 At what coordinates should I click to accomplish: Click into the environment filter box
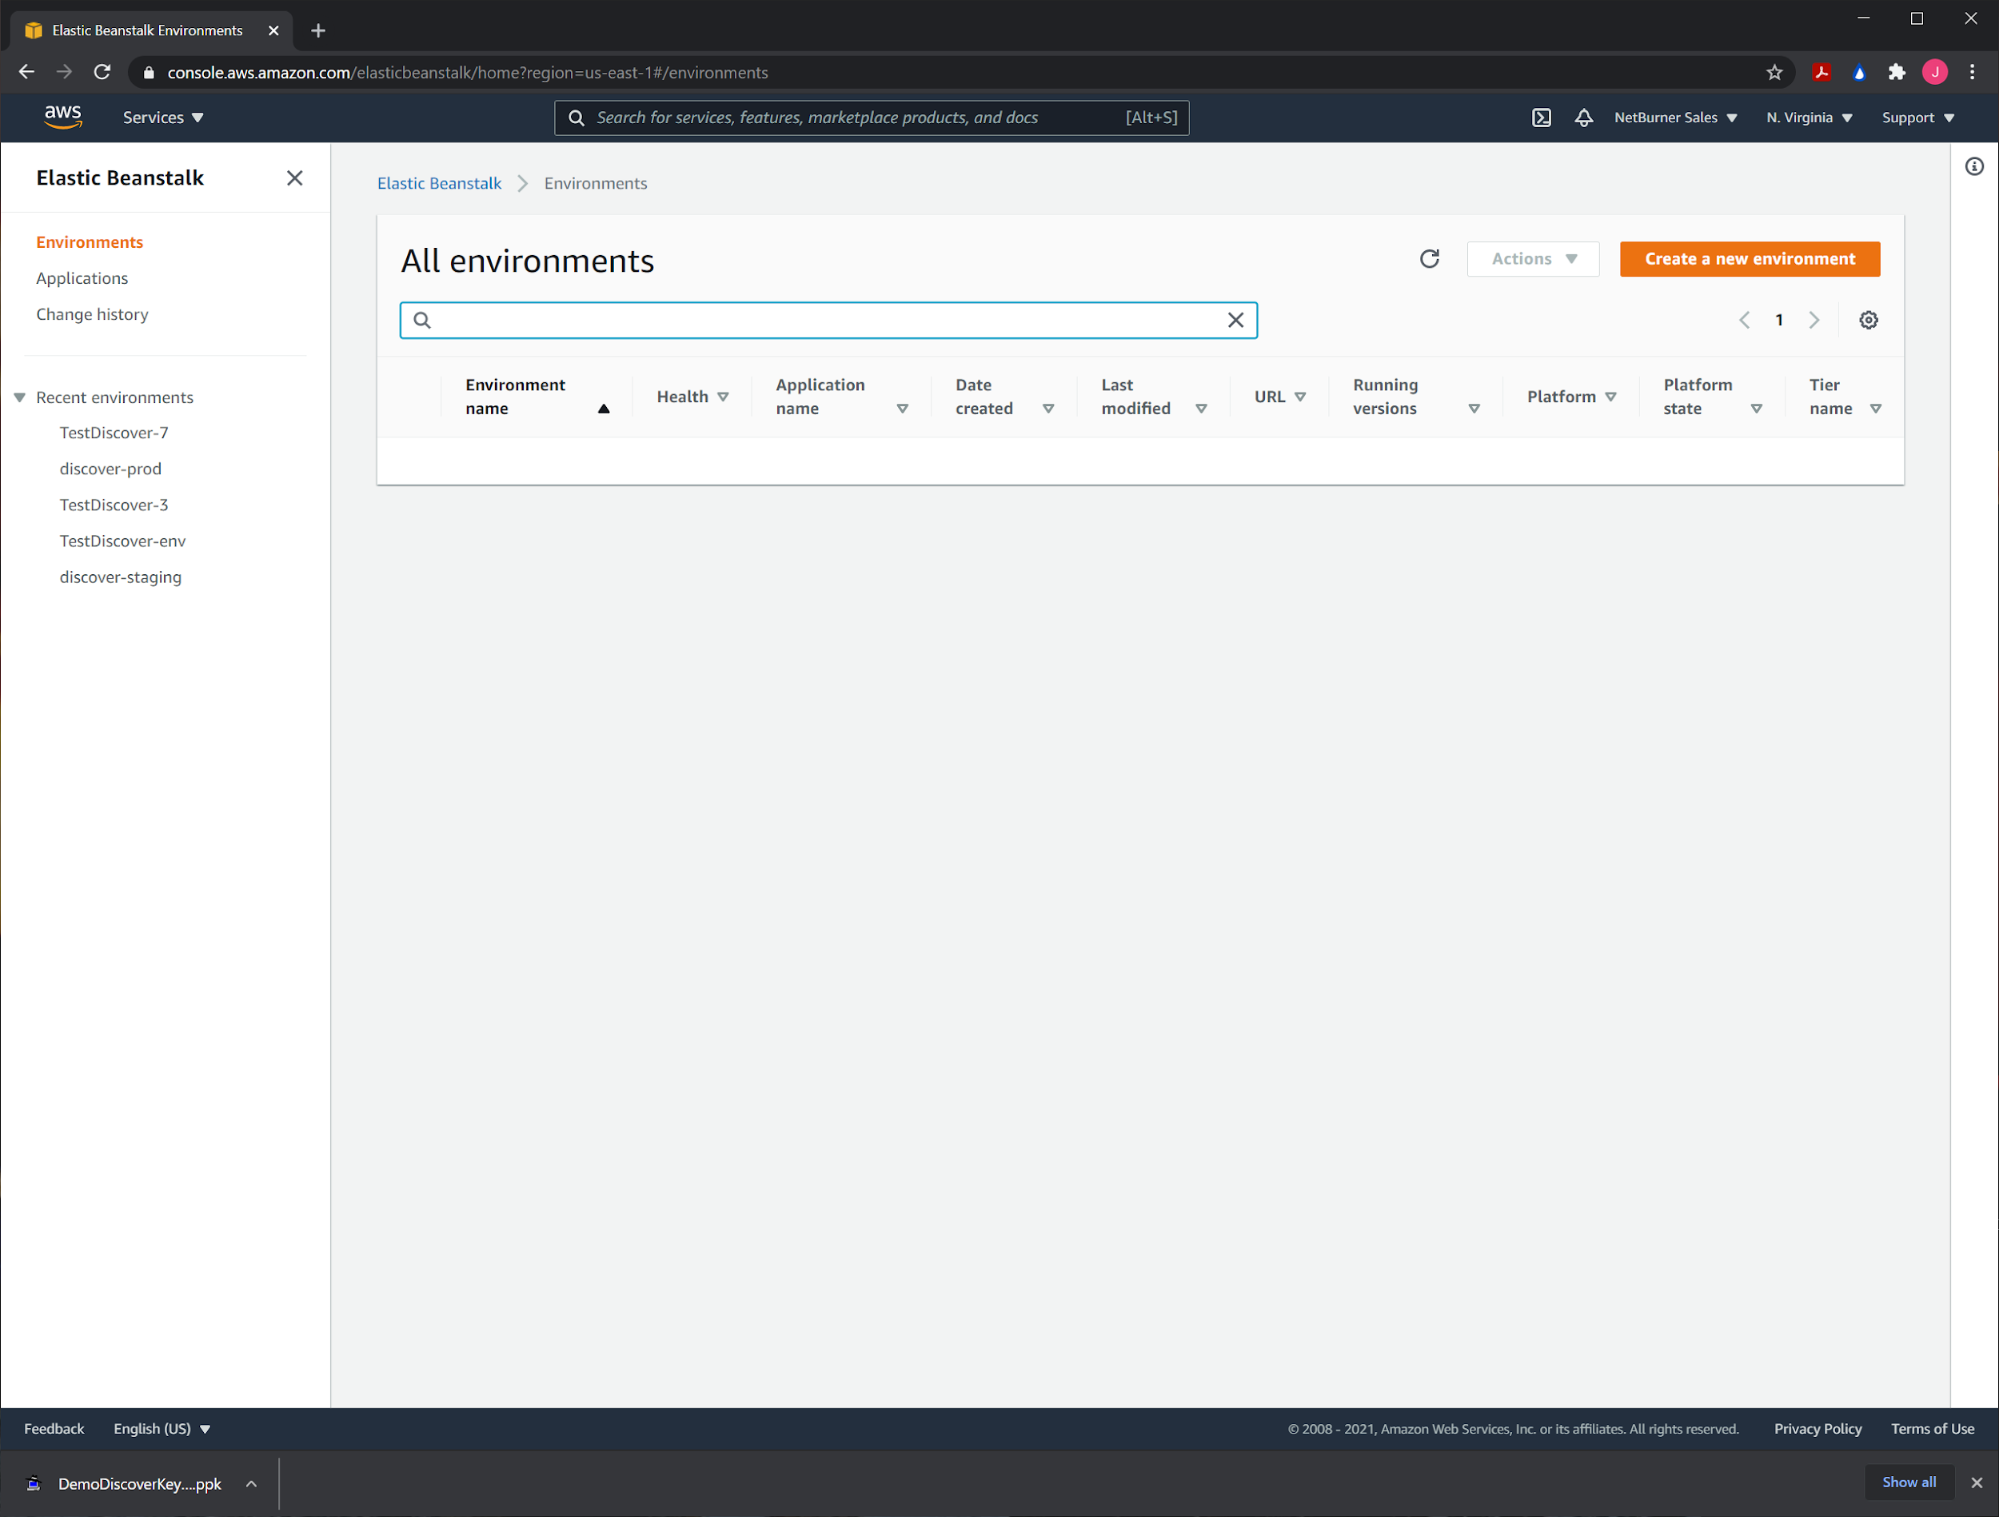(x=820, y=320)
